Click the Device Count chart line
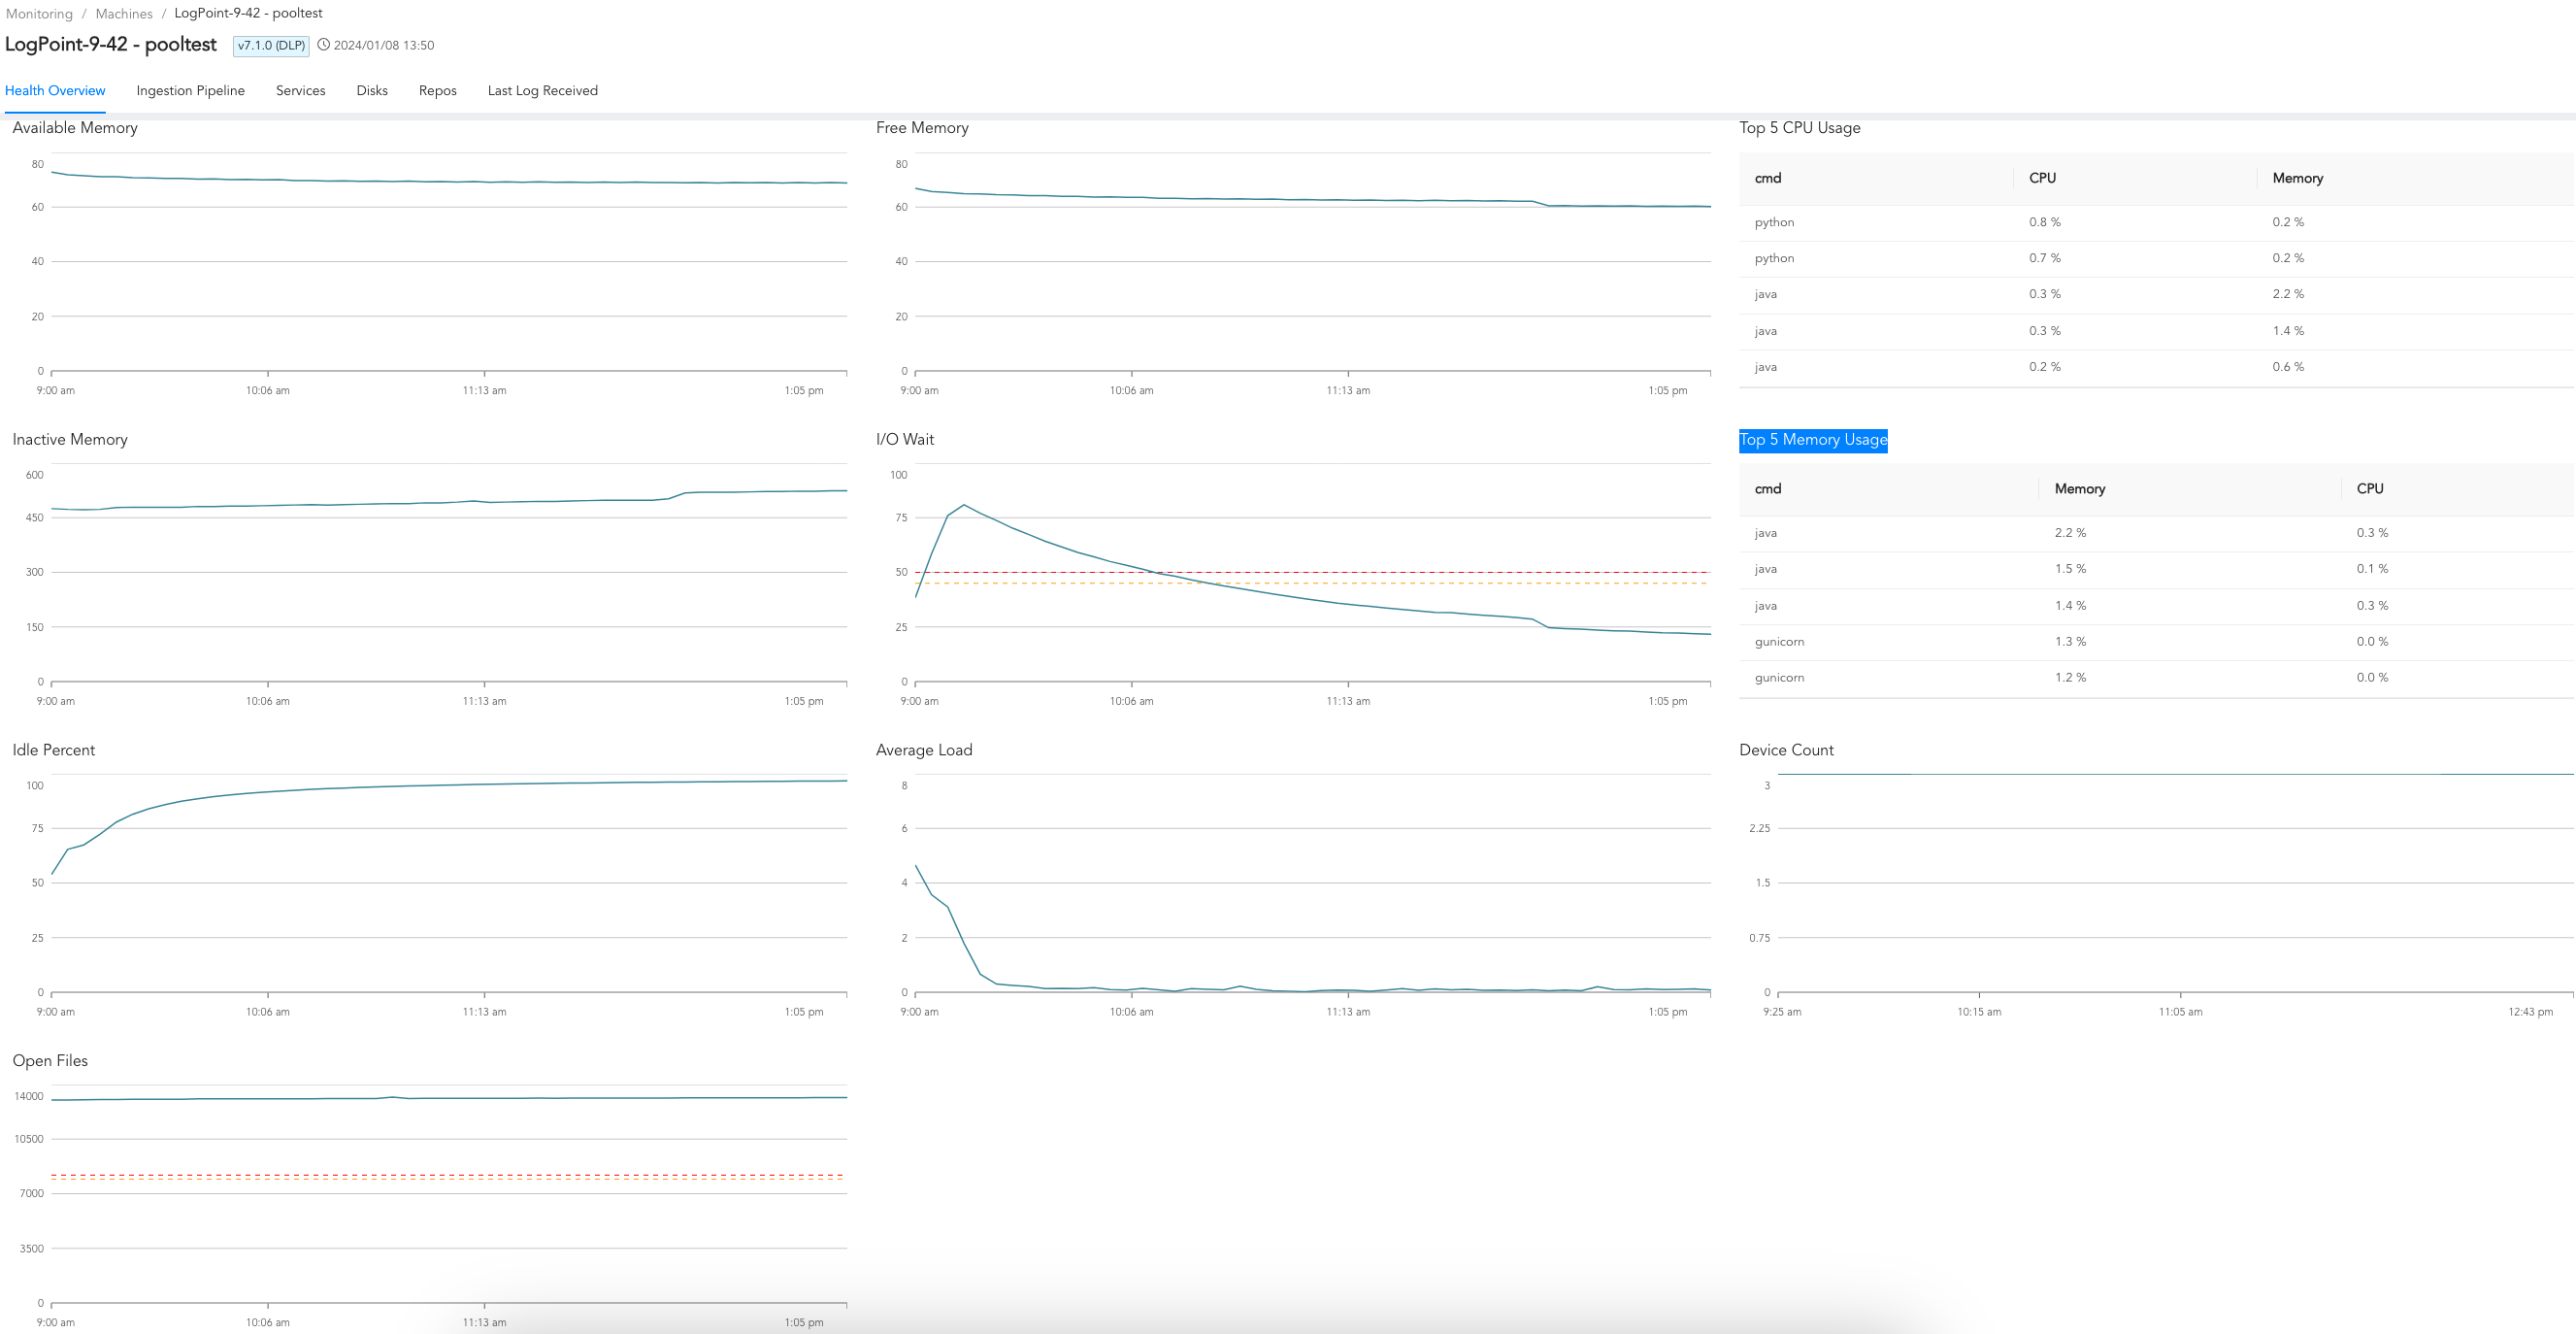Screen dimensions: 2576x1334 click(x=2150, y=773)
